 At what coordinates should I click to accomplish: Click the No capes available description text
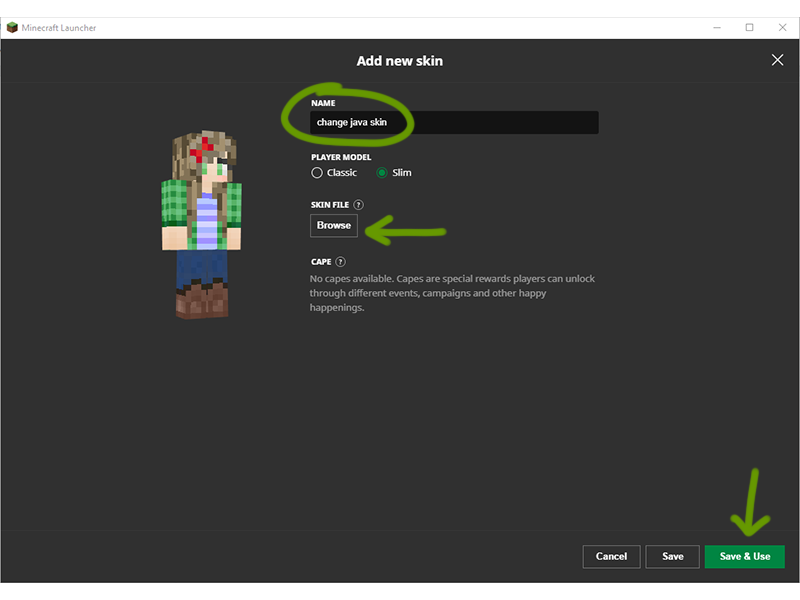(452, 293)
